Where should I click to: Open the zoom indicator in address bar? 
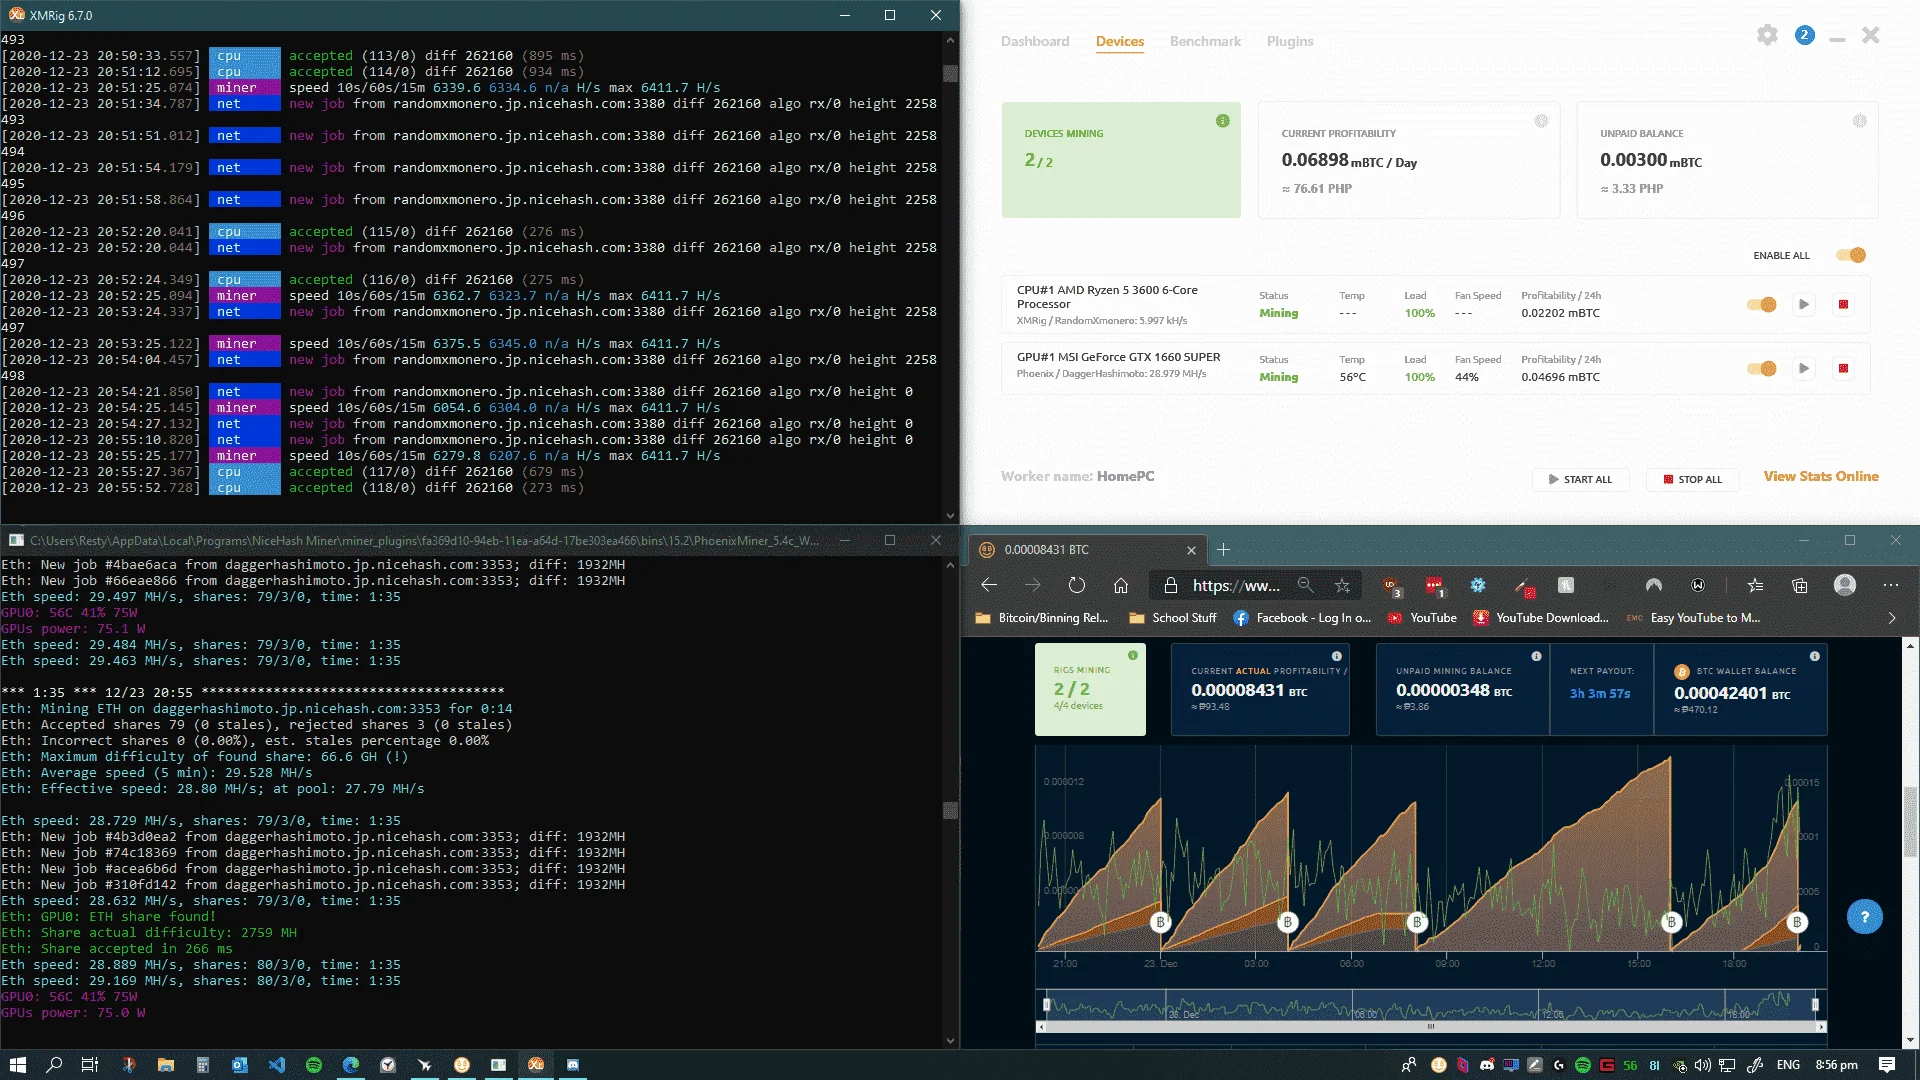point(1305,585)
